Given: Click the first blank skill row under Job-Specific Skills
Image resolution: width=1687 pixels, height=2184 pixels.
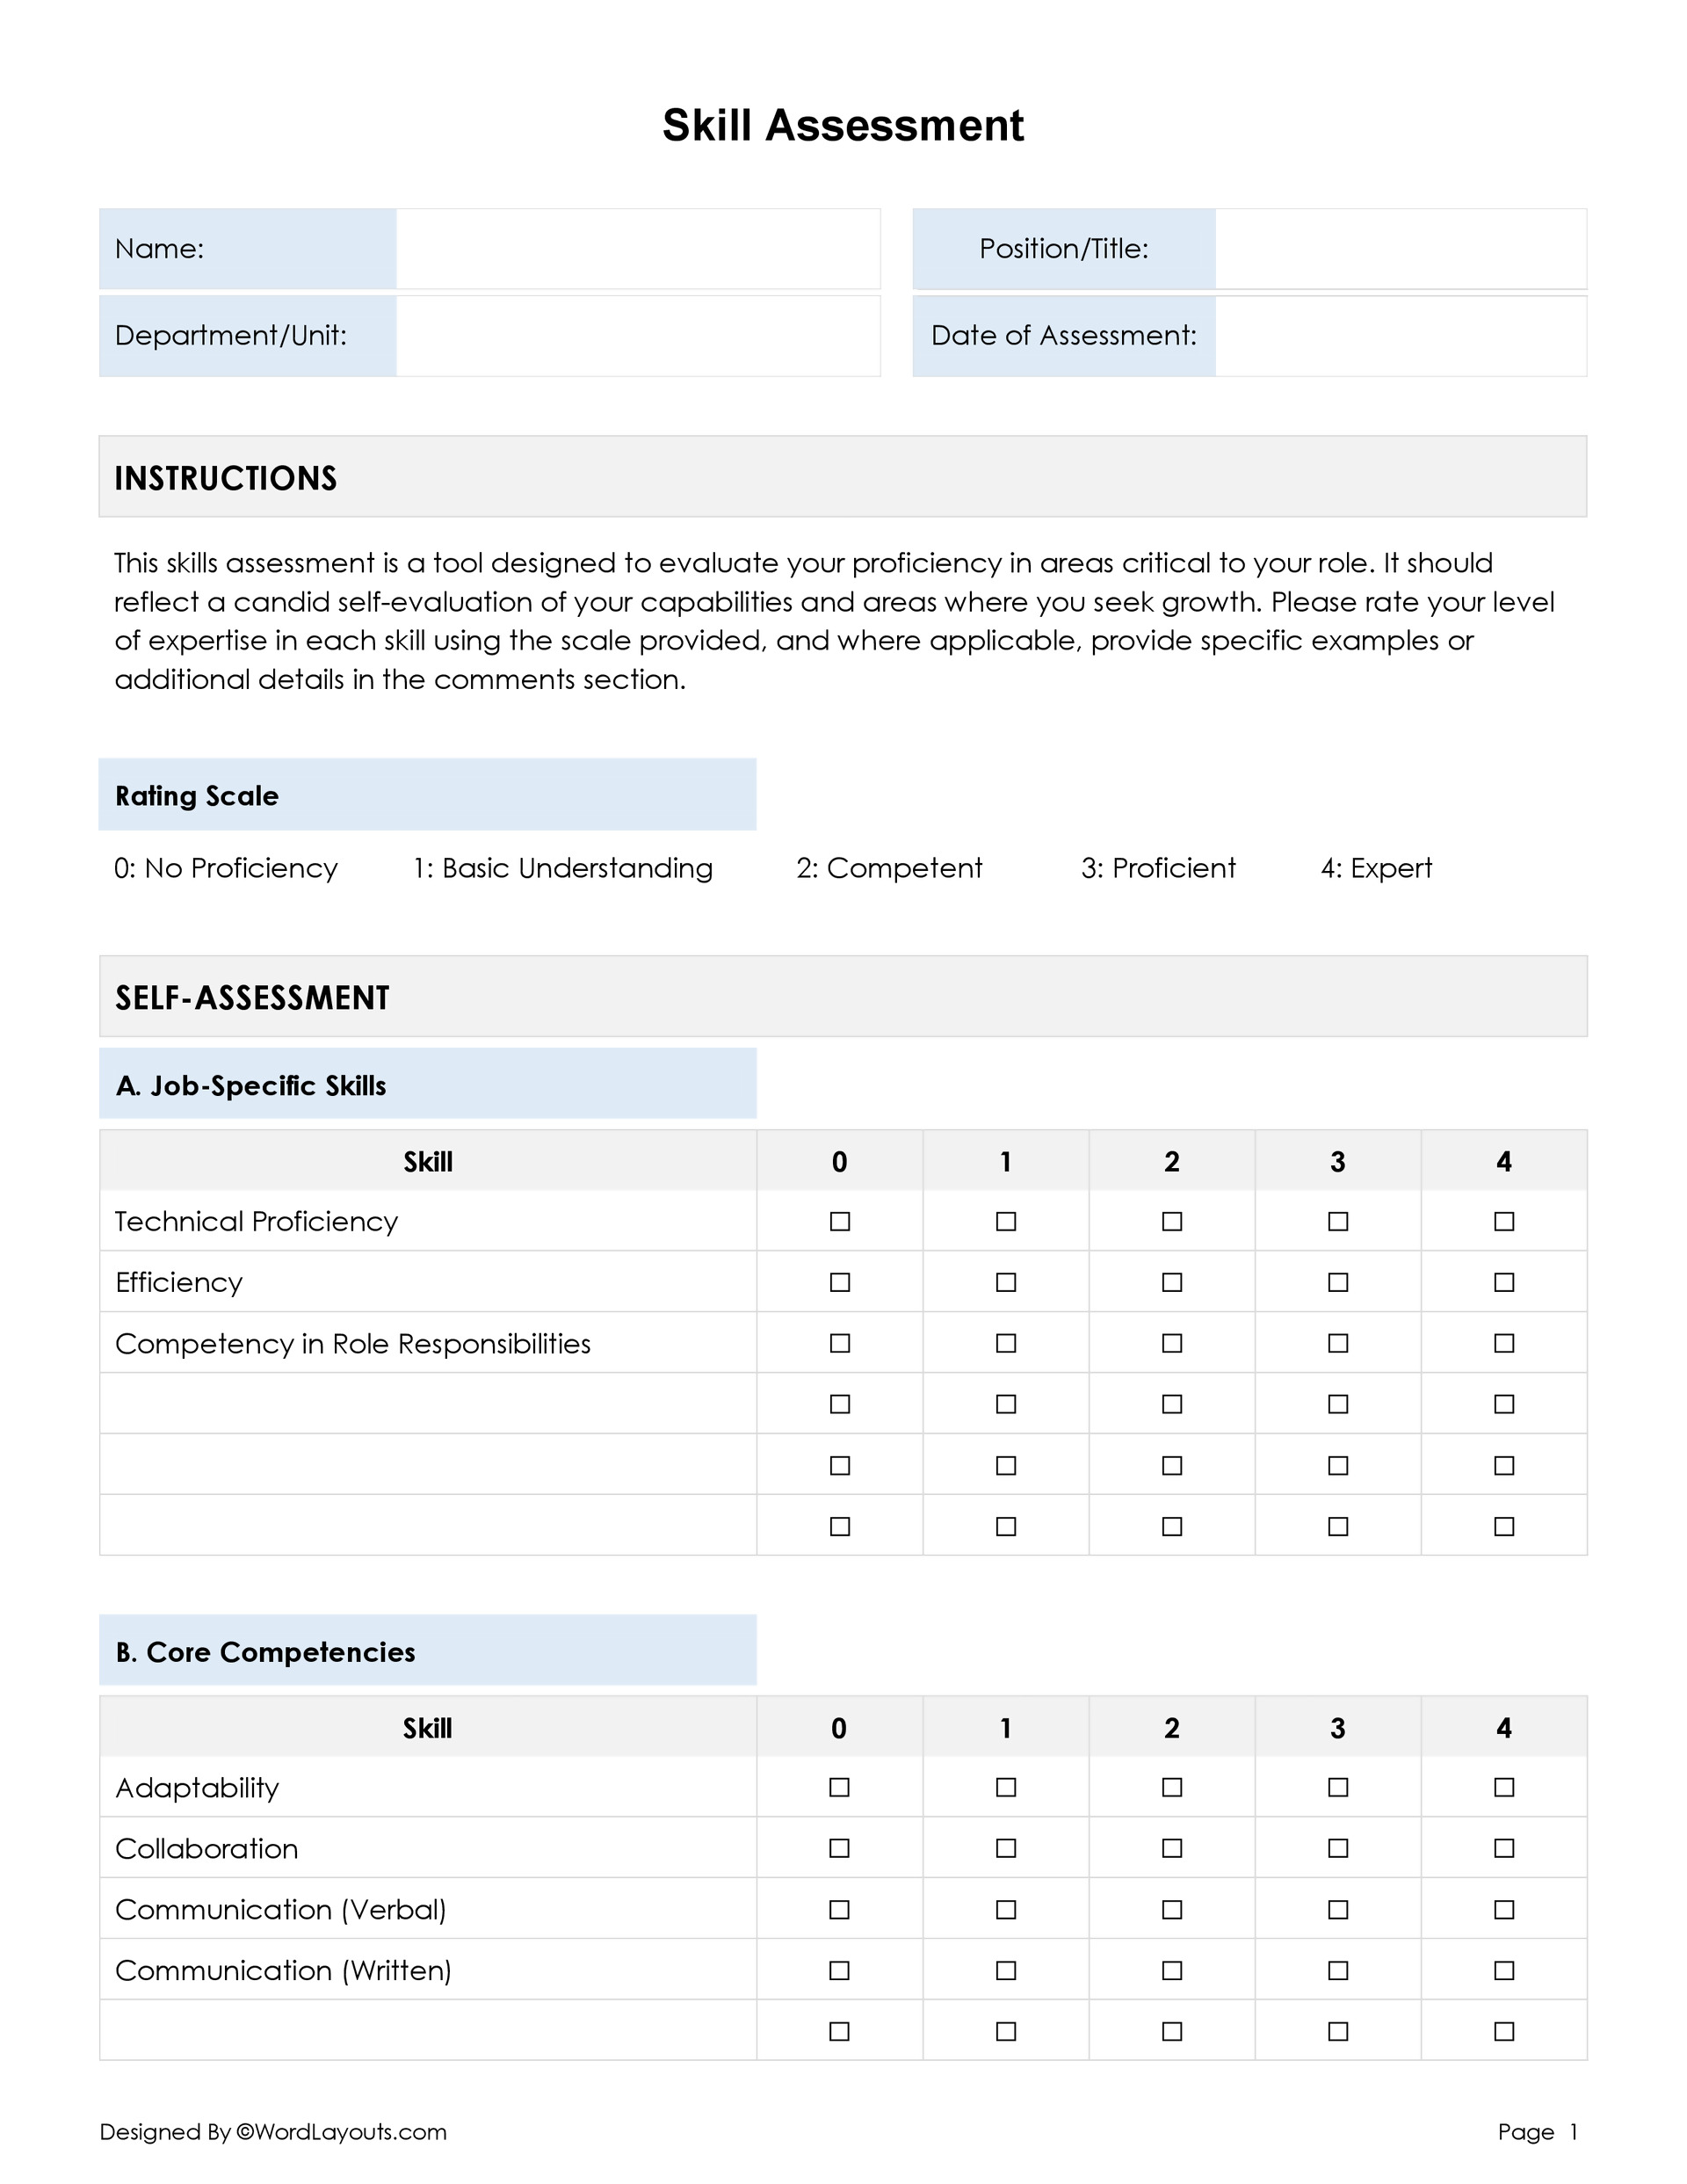Looking at the screenshot, I should coord(428,1404).
